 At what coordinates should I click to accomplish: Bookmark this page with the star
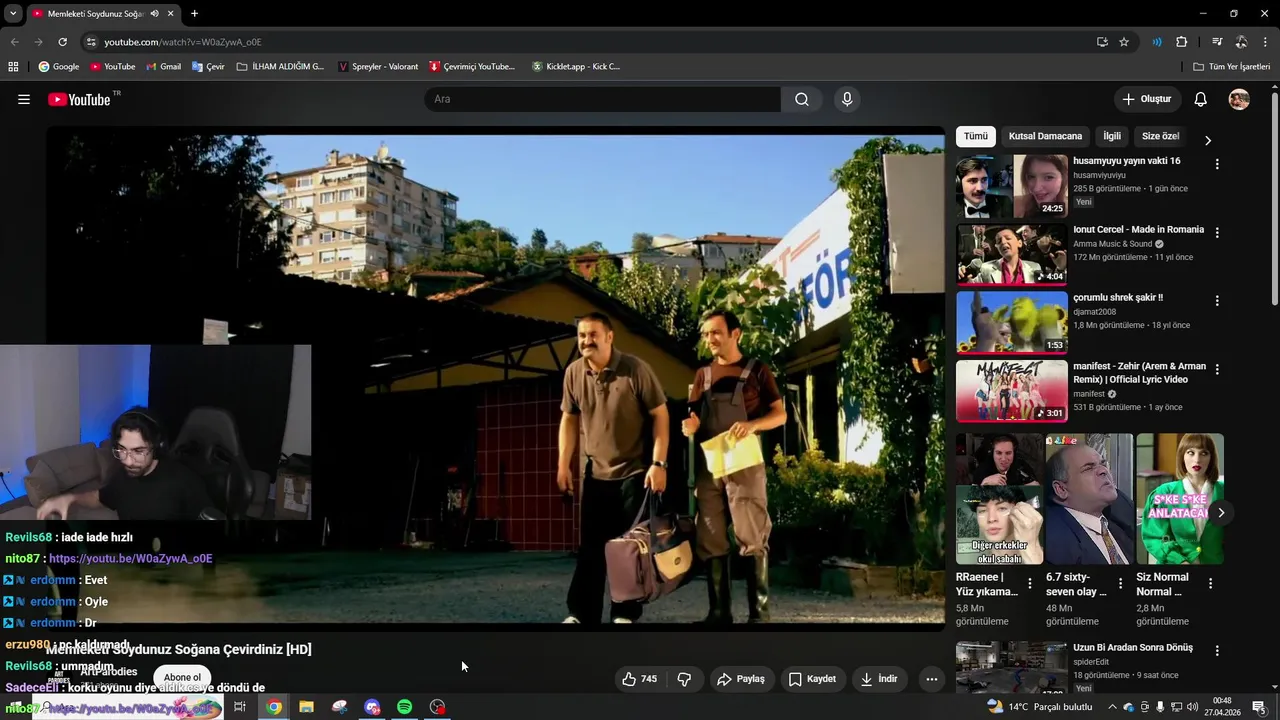[x=1124, y=42]
